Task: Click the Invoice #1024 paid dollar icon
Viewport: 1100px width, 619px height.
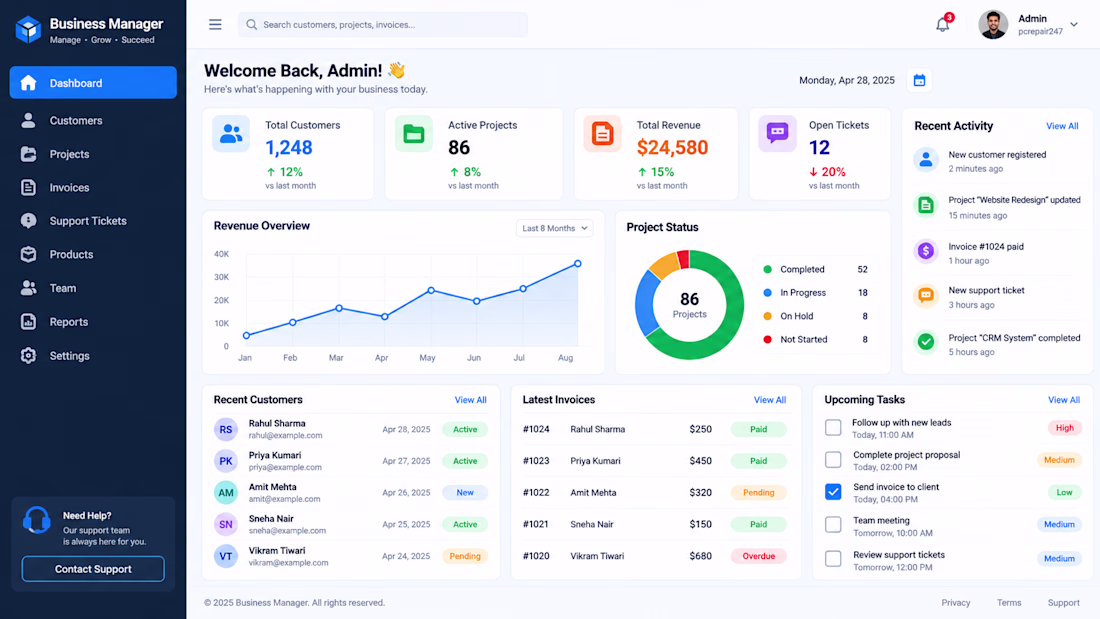Action: point(926,251)
